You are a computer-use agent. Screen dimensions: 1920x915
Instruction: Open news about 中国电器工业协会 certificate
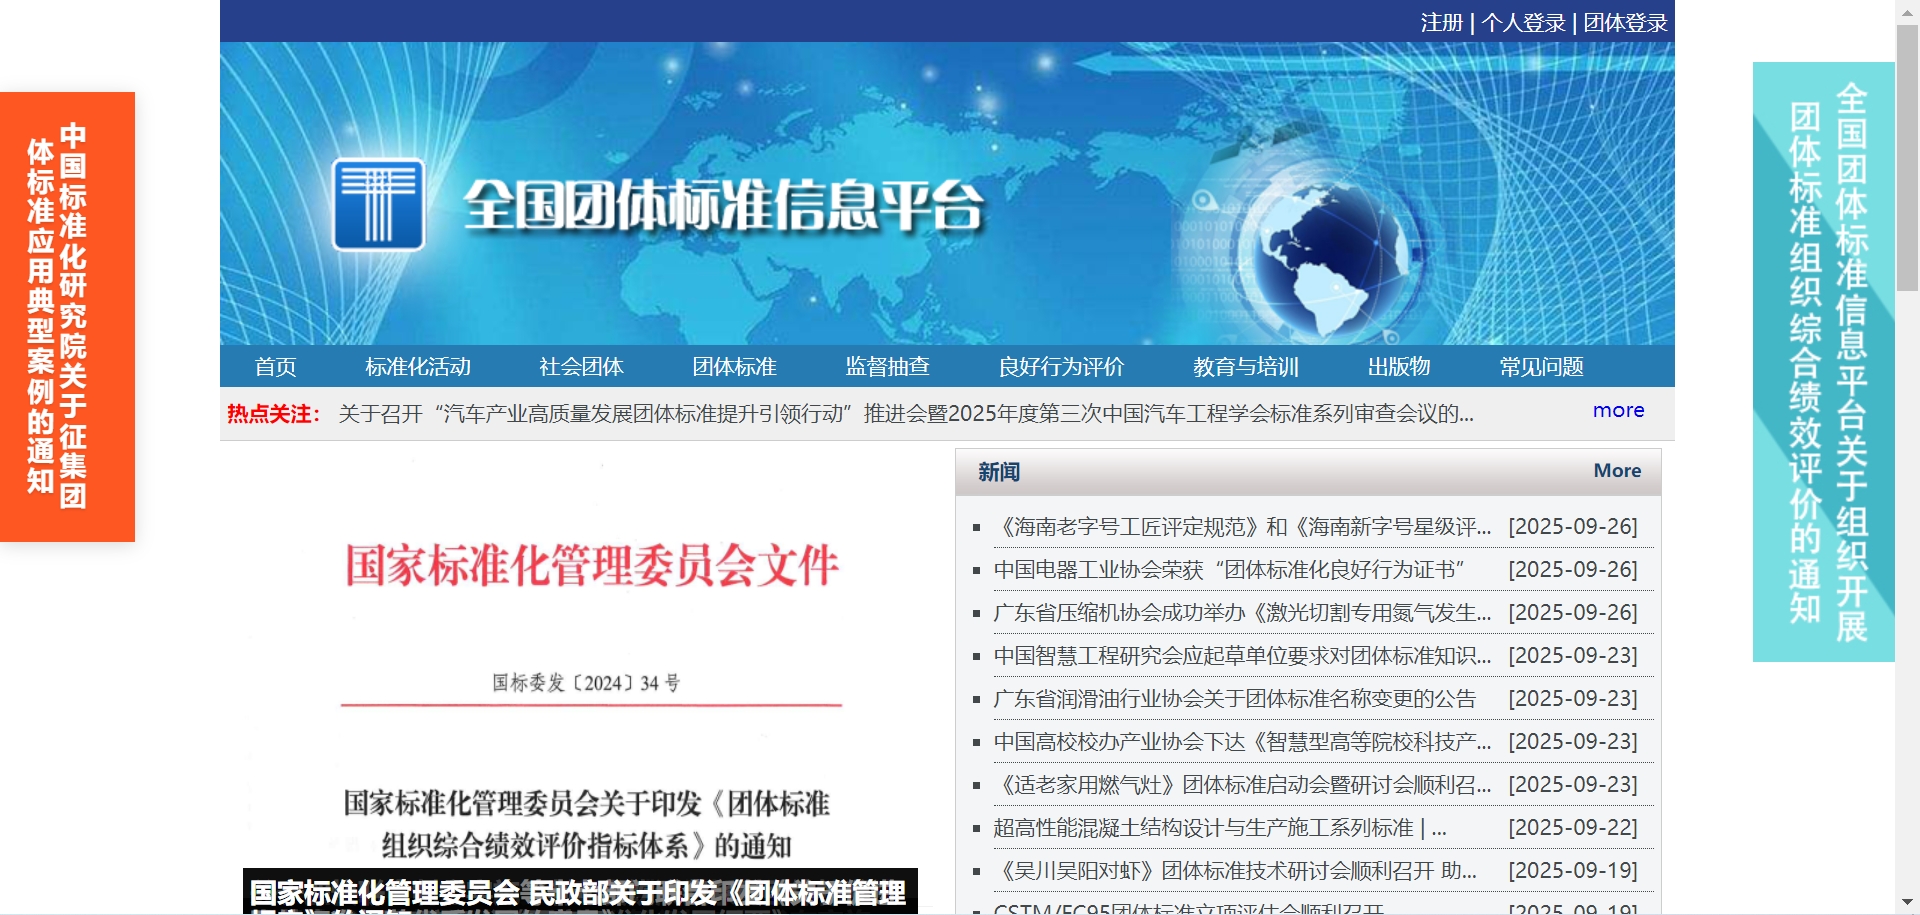[1228, 570]
